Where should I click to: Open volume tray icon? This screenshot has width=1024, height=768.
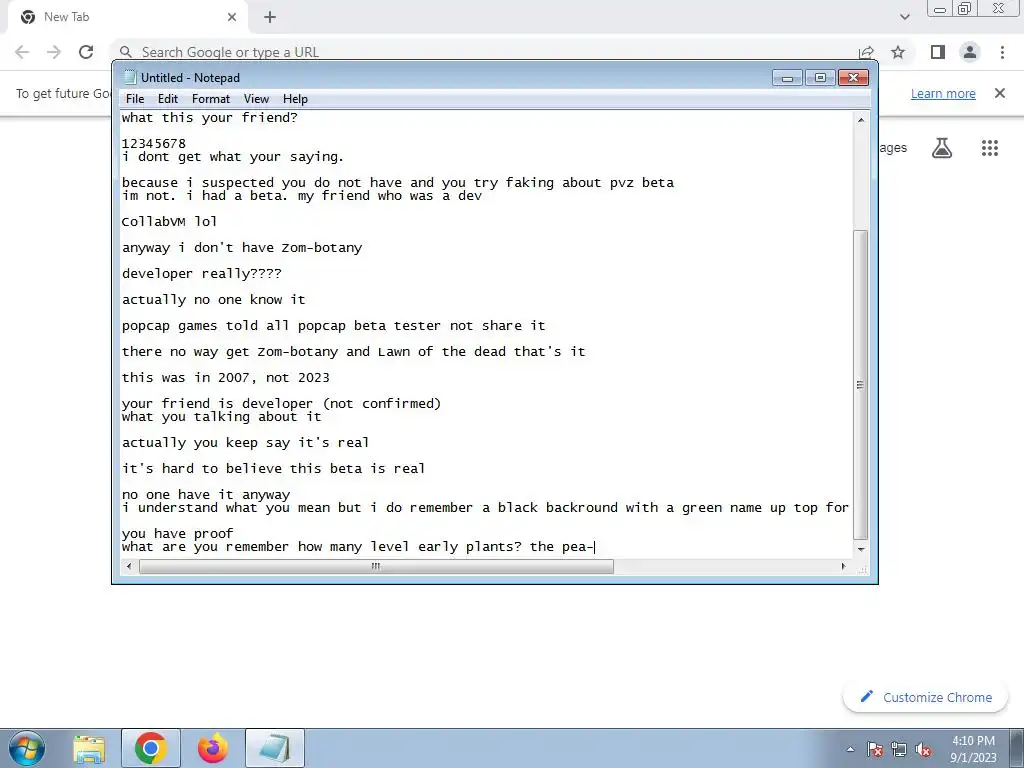pyautogui.click(x=923, y=749)
